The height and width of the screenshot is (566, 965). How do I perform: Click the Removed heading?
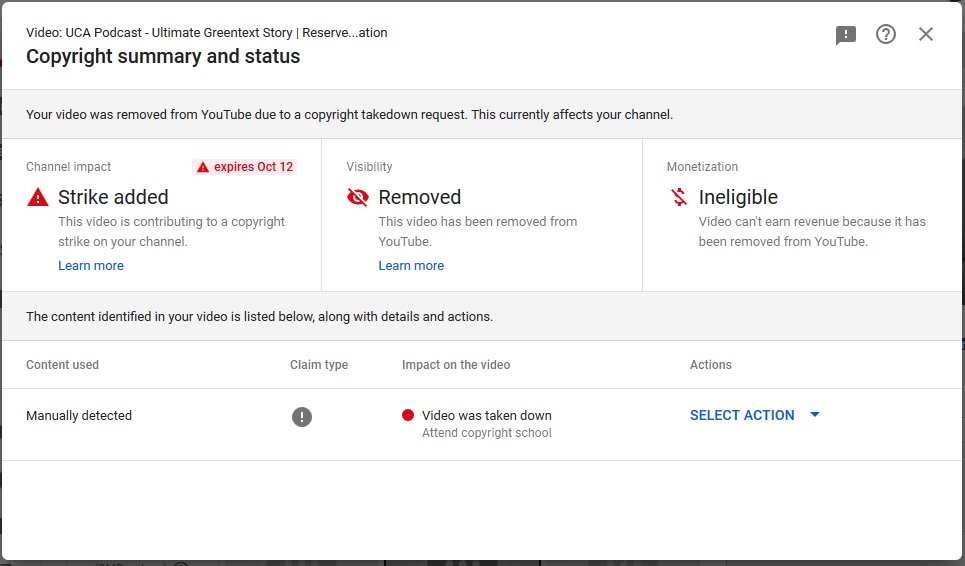click(420, 197)
